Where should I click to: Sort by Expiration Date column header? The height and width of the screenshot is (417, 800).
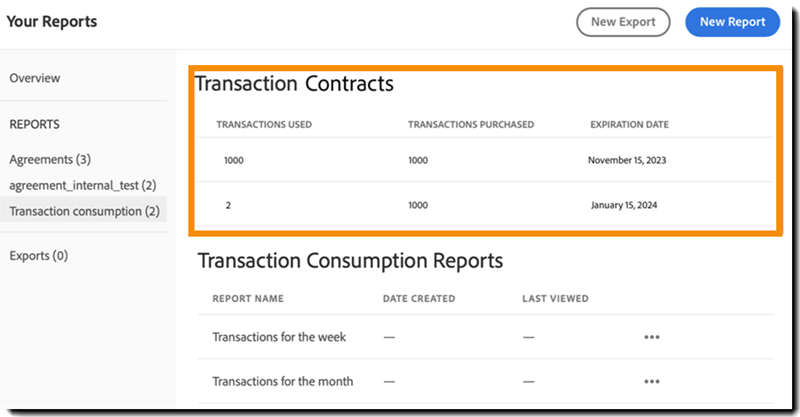(x=629, y=125)
